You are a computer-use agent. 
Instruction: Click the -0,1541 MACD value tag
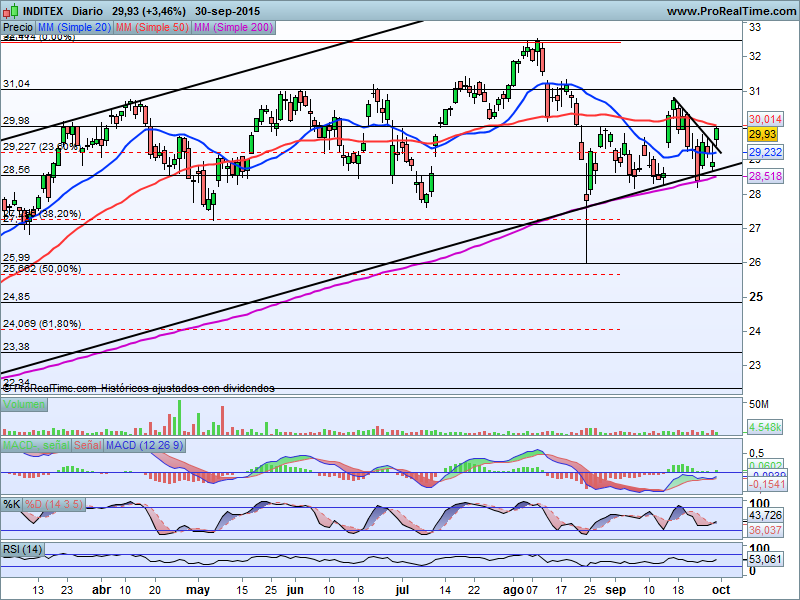(x=767, y=484)
